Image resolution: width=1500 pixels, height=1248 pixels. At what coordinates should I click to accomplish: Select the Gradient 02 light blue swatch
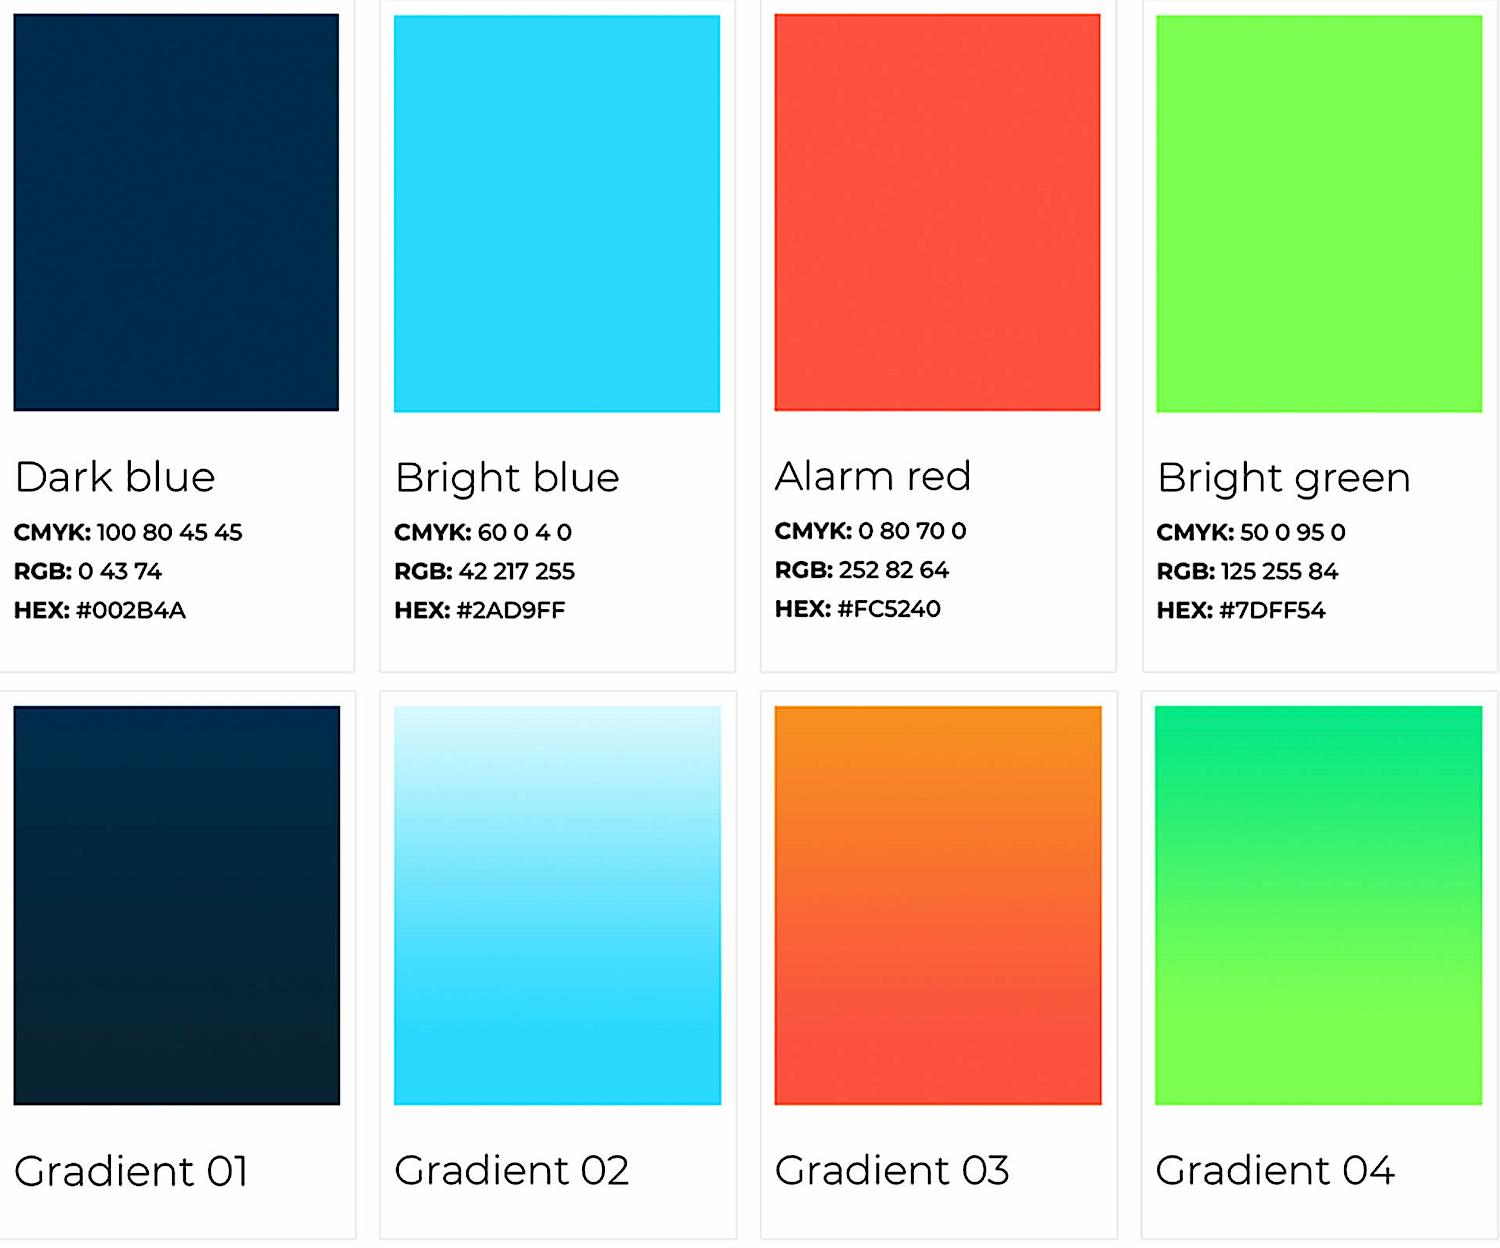(557, 905)
